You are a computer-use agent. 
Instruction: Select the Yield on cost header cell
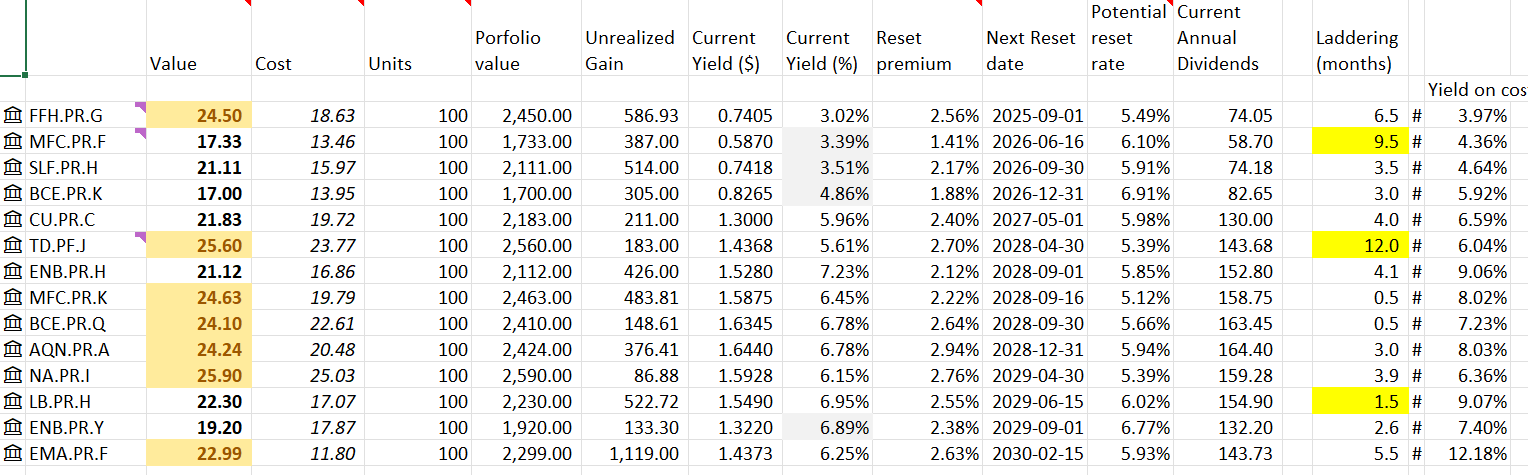click(x=1477, y=90)
